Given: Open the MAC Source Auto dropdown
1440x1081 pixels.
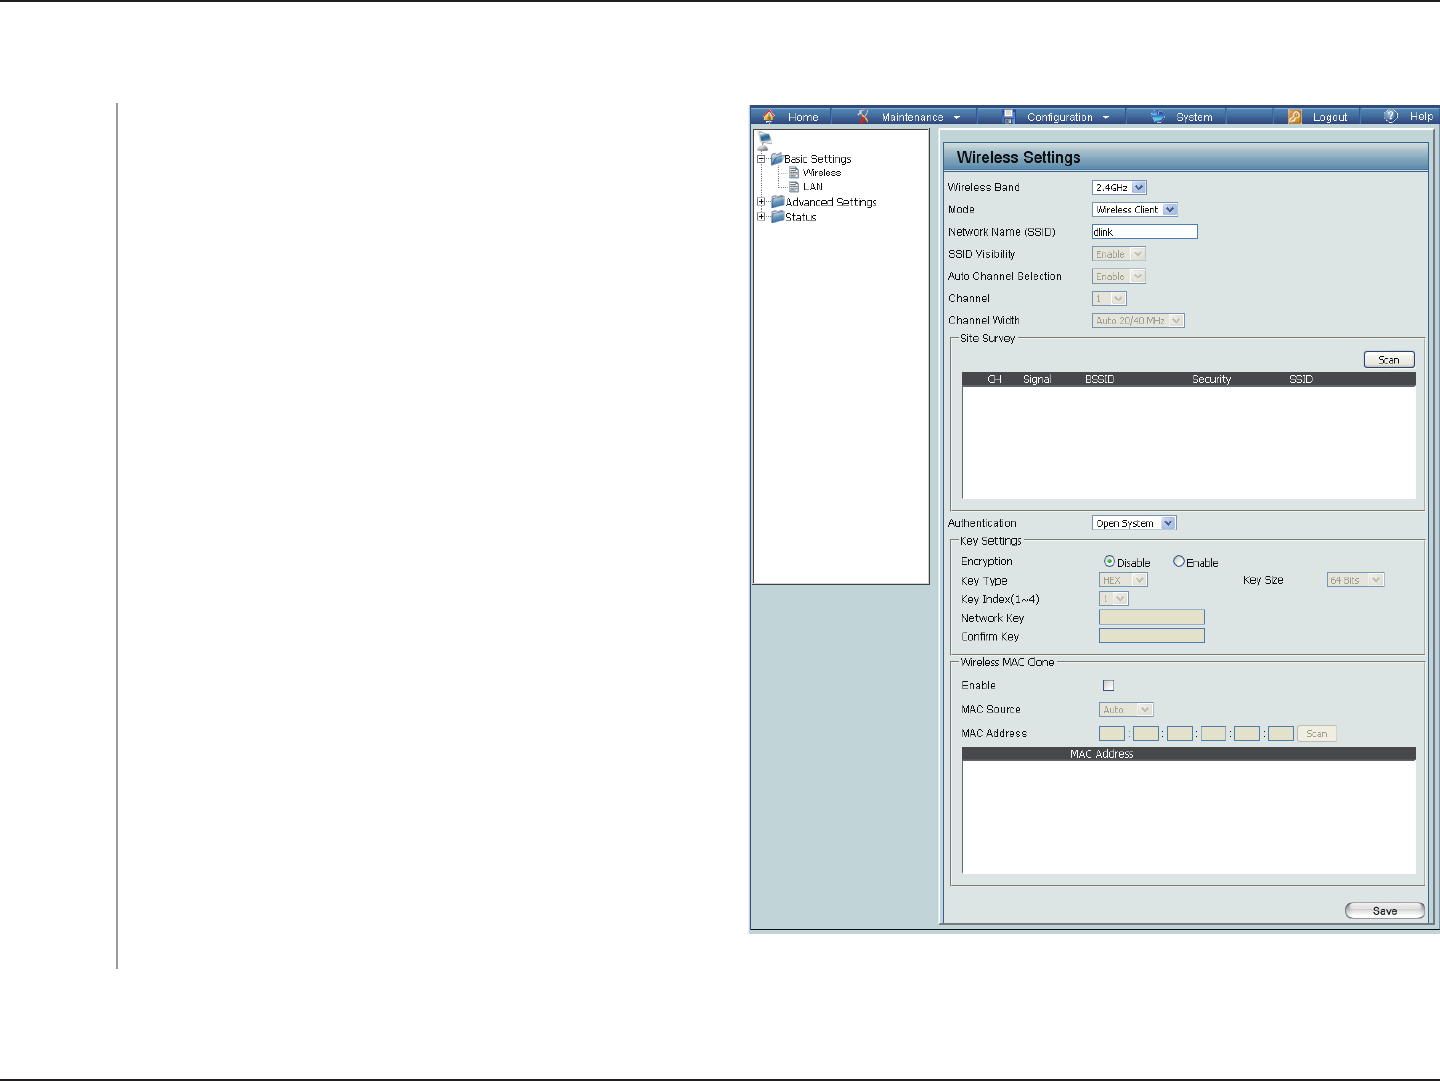Looking at the screenshot, I should tap(1126, 709).
